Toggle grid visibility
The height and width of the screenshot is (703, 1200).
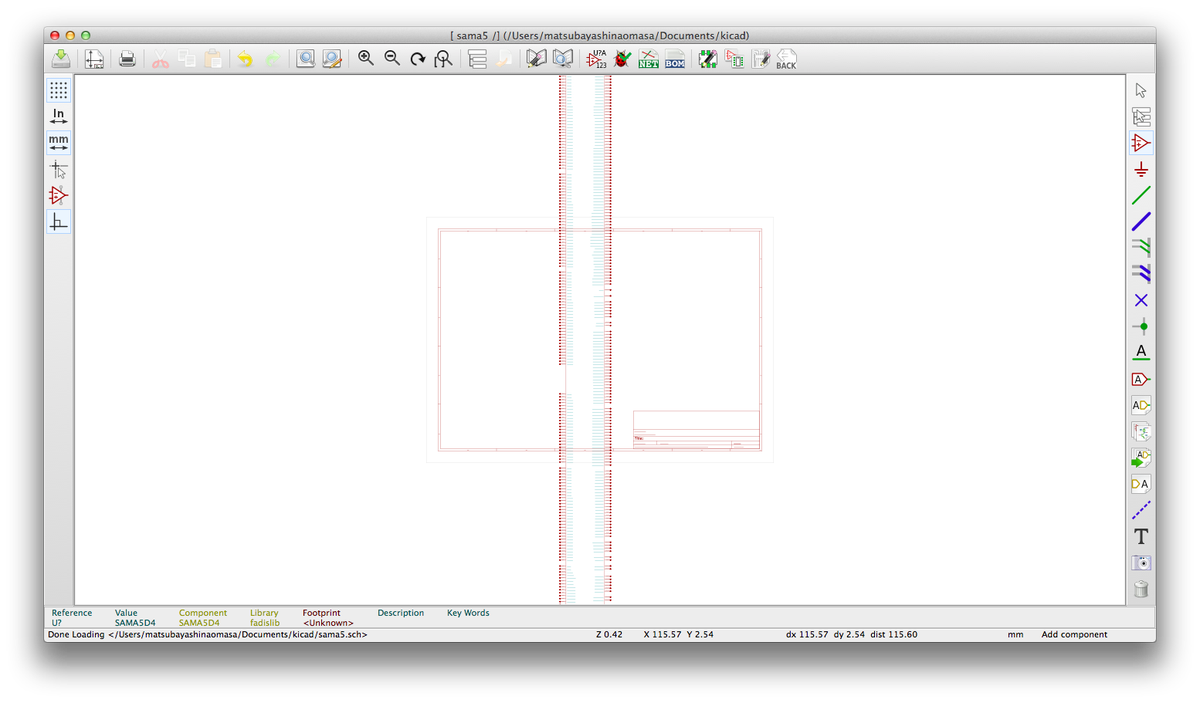[59, 90]
